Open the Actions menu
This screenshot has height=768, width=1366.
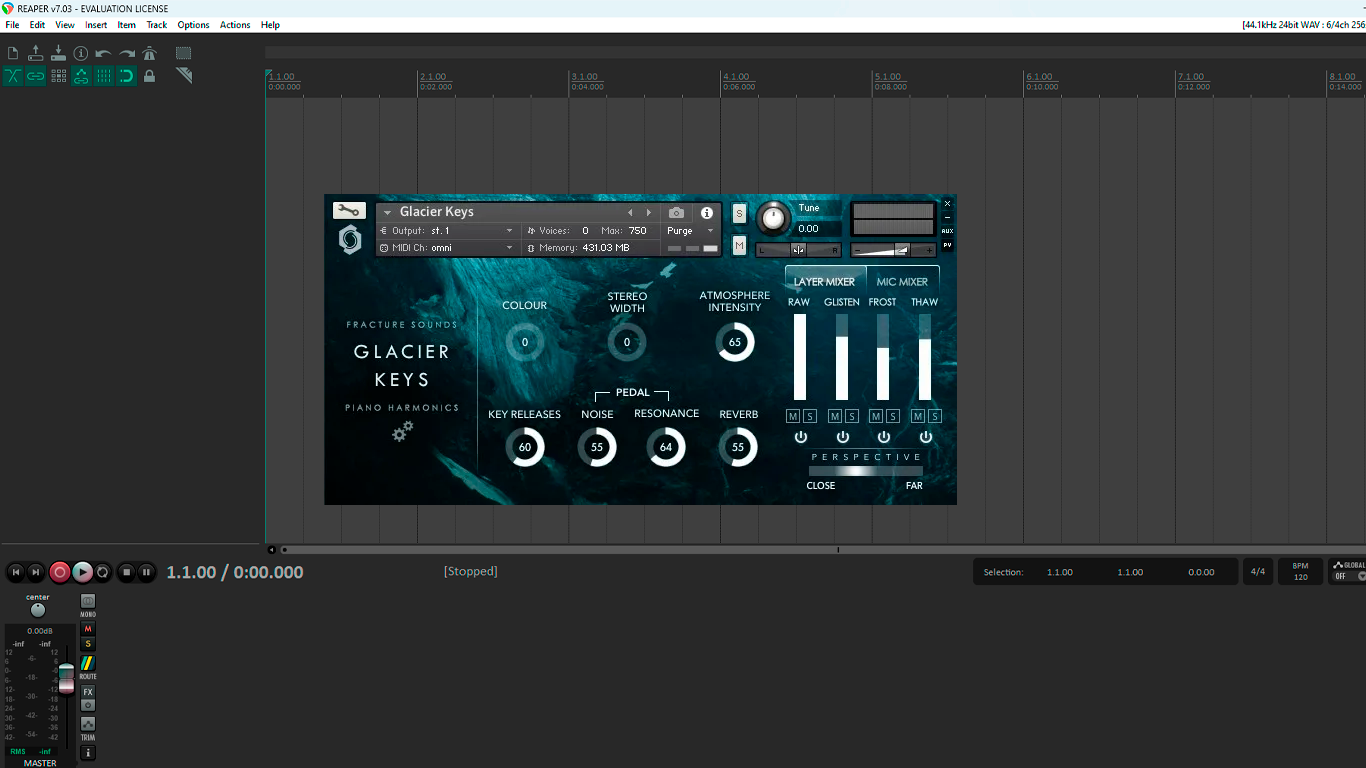point(235,25)
